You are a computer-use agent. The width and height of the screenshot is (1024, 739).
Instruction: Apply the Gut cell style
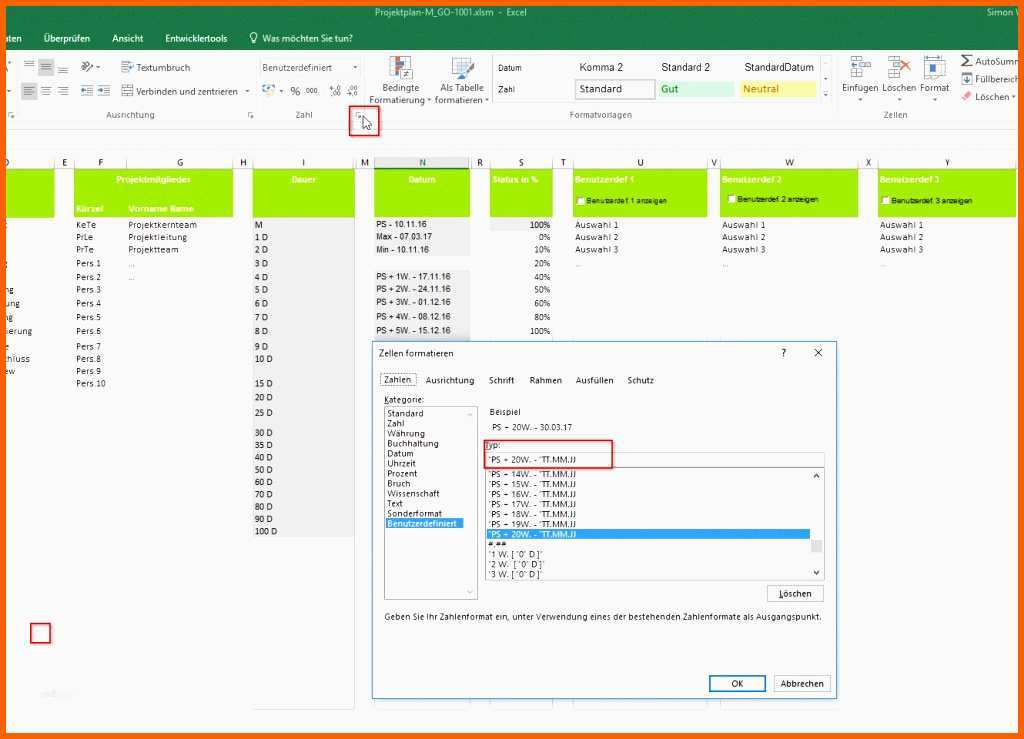pyautogui.click(x=696, y=89)
